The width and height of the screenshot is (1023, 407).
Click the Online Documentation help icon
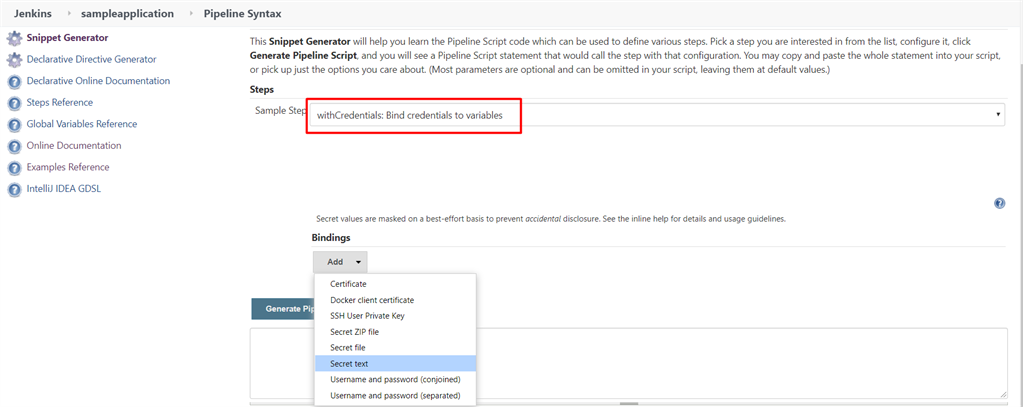pyautogui.click(x=14, y=146)
